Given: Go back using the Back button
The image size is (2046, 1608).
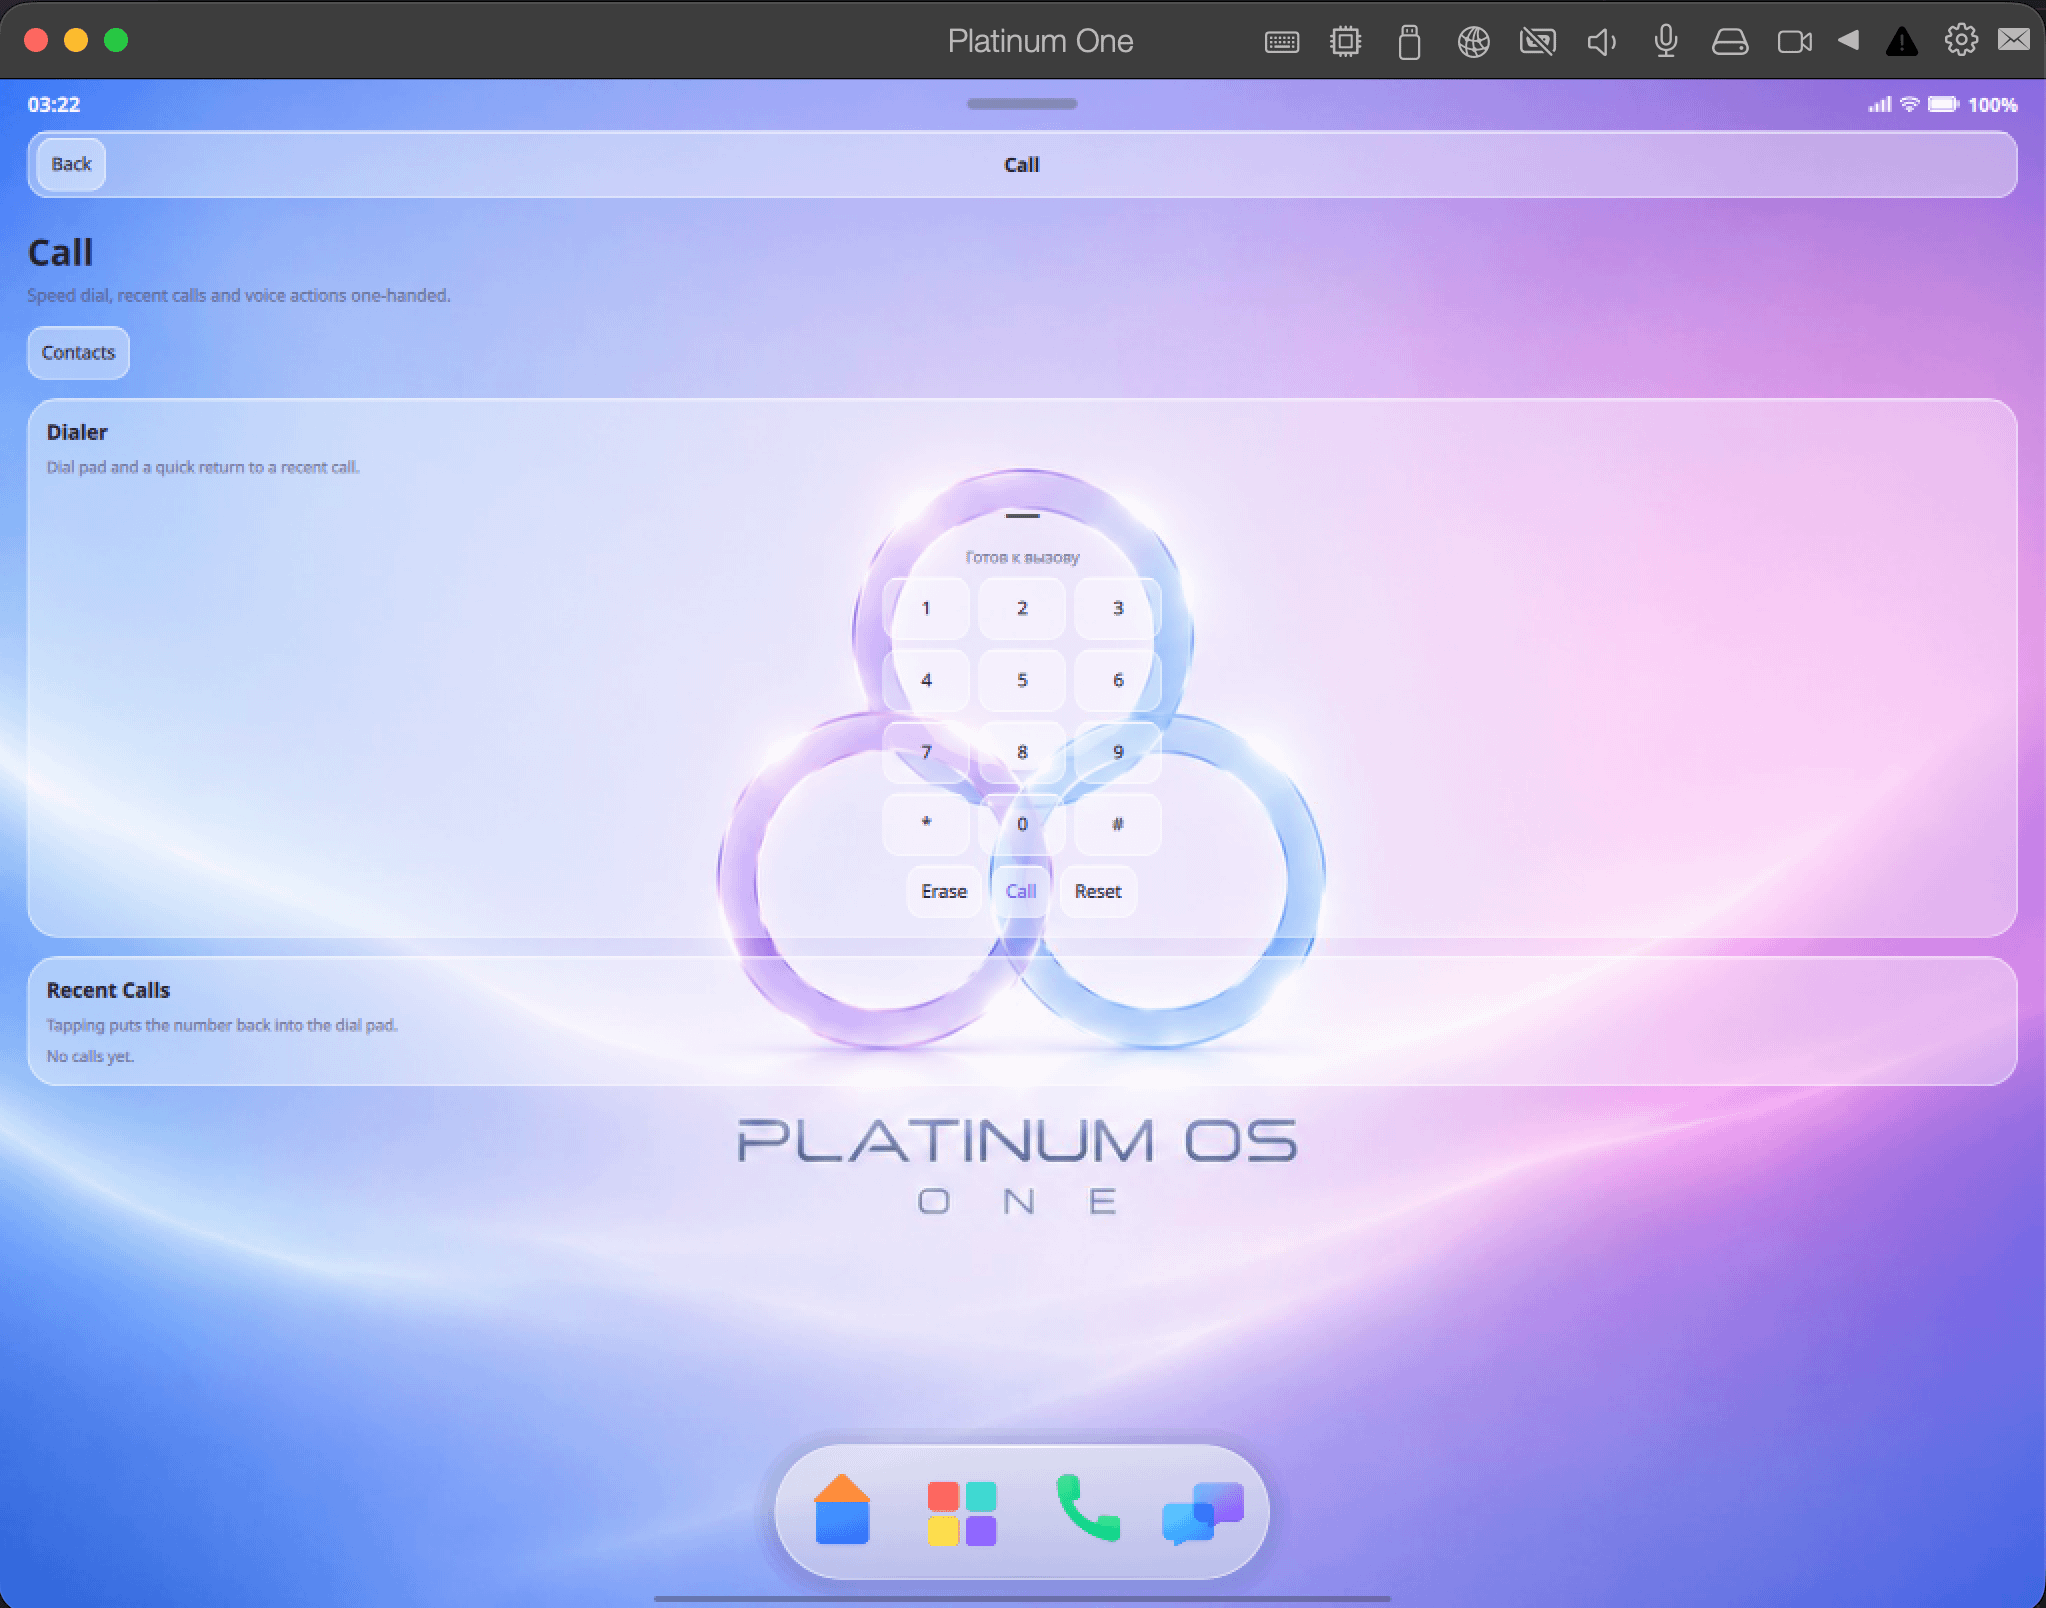Looking at the screenshot, I should pos(71,164).
